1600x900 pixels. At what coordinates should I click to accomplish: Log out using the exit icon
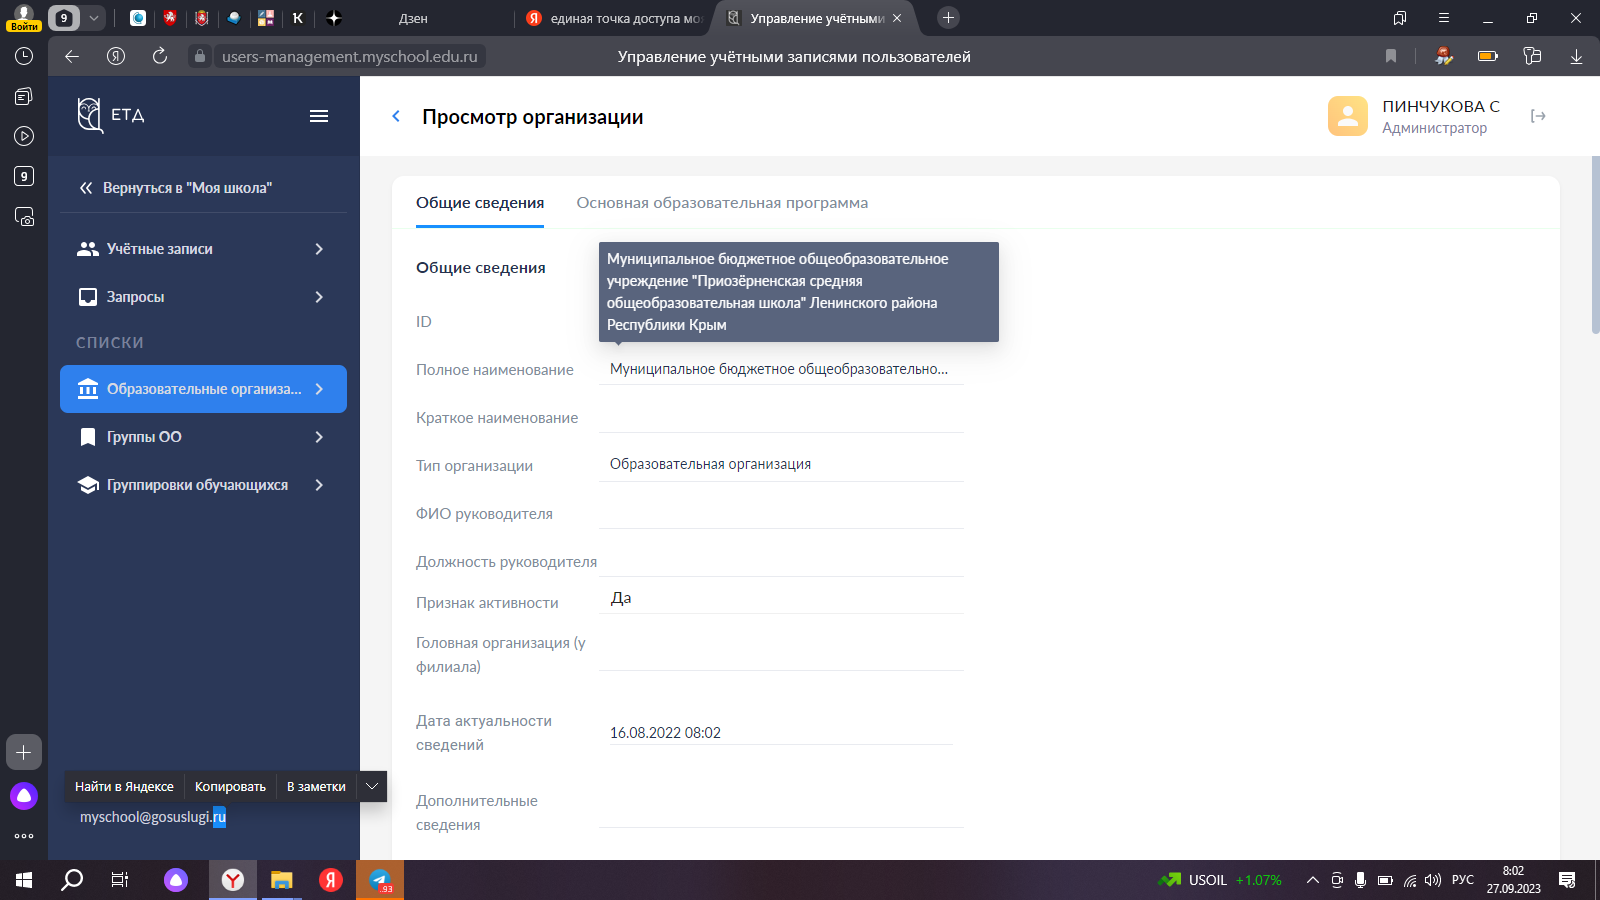[1538, 116]
